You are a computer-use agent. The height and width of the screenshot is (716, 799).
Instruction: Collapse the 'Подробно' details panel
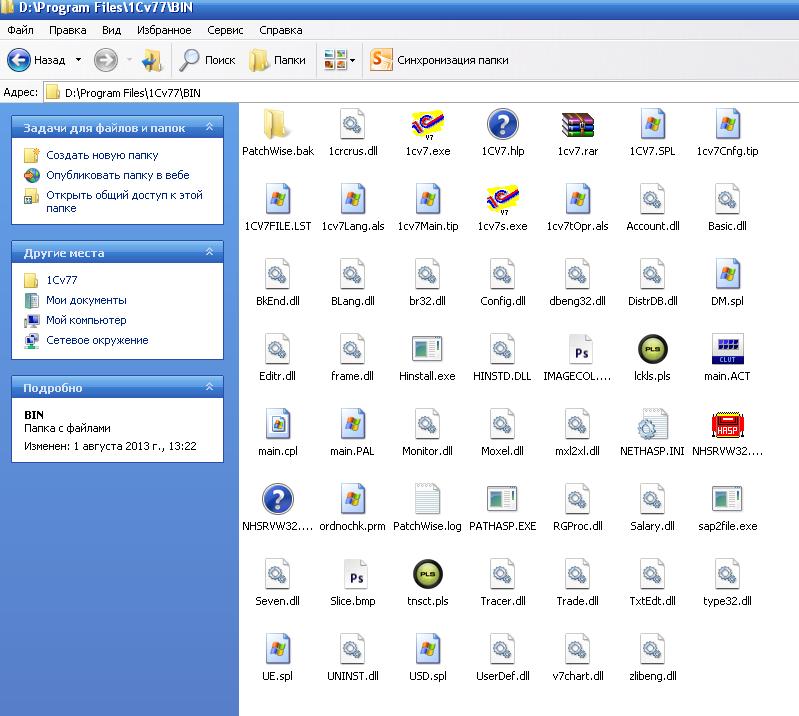coord(209,387)
